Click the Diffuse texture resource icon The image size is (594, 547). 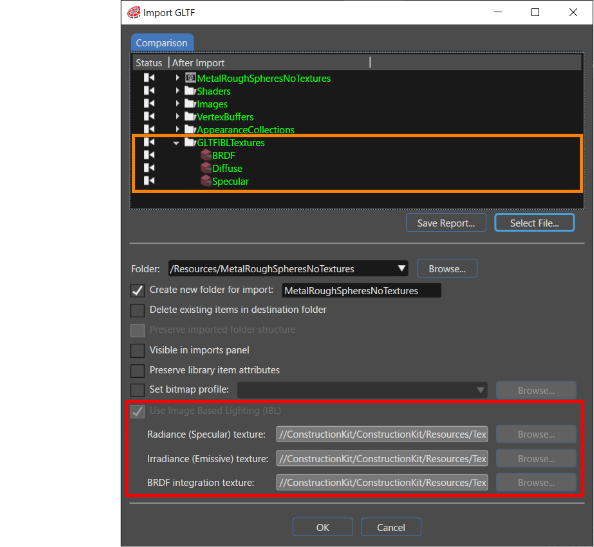tap(206, 168)
